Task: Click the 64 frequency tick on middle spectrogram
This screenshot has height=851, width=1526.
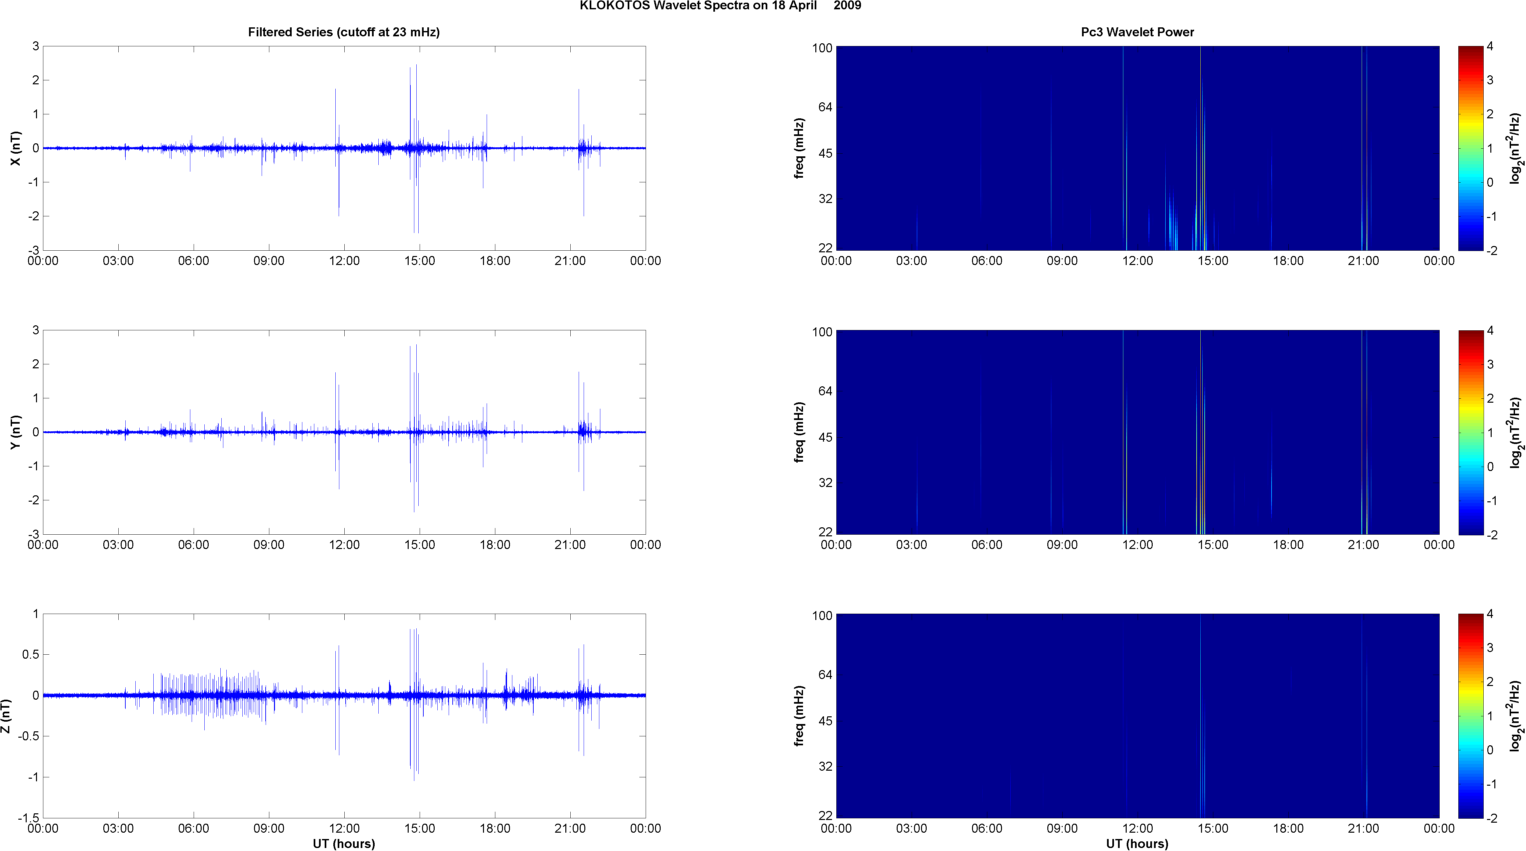Action: click(x=825, y=391)
